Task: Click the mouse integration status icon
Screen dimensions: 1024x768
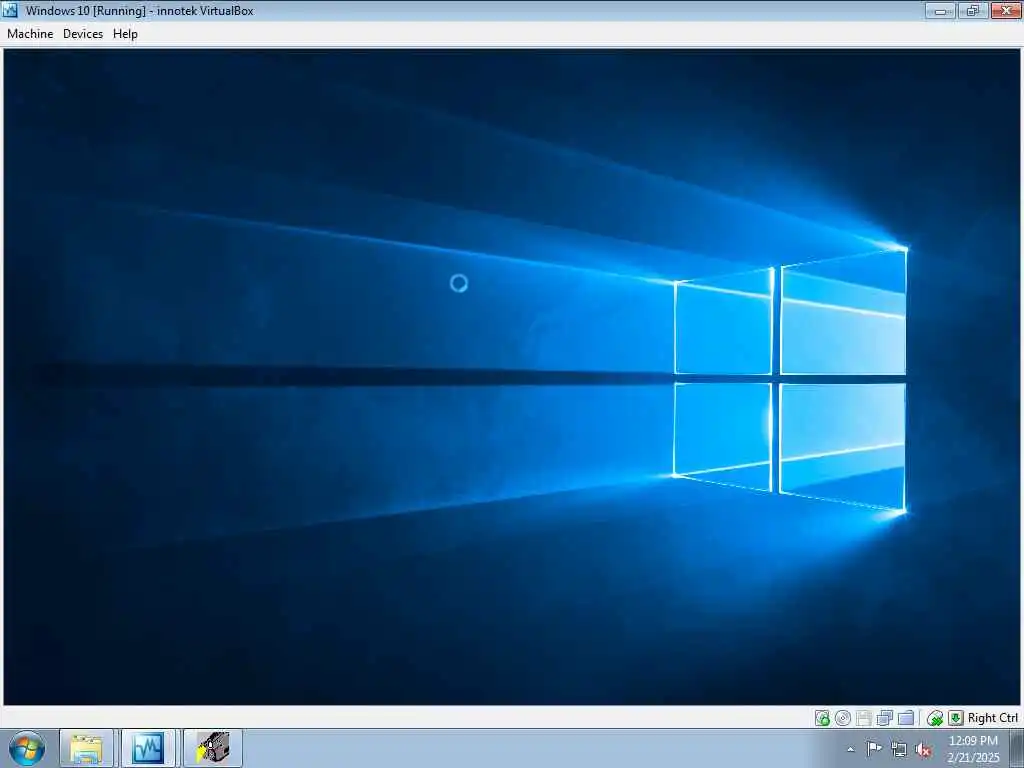Action: 935,718
